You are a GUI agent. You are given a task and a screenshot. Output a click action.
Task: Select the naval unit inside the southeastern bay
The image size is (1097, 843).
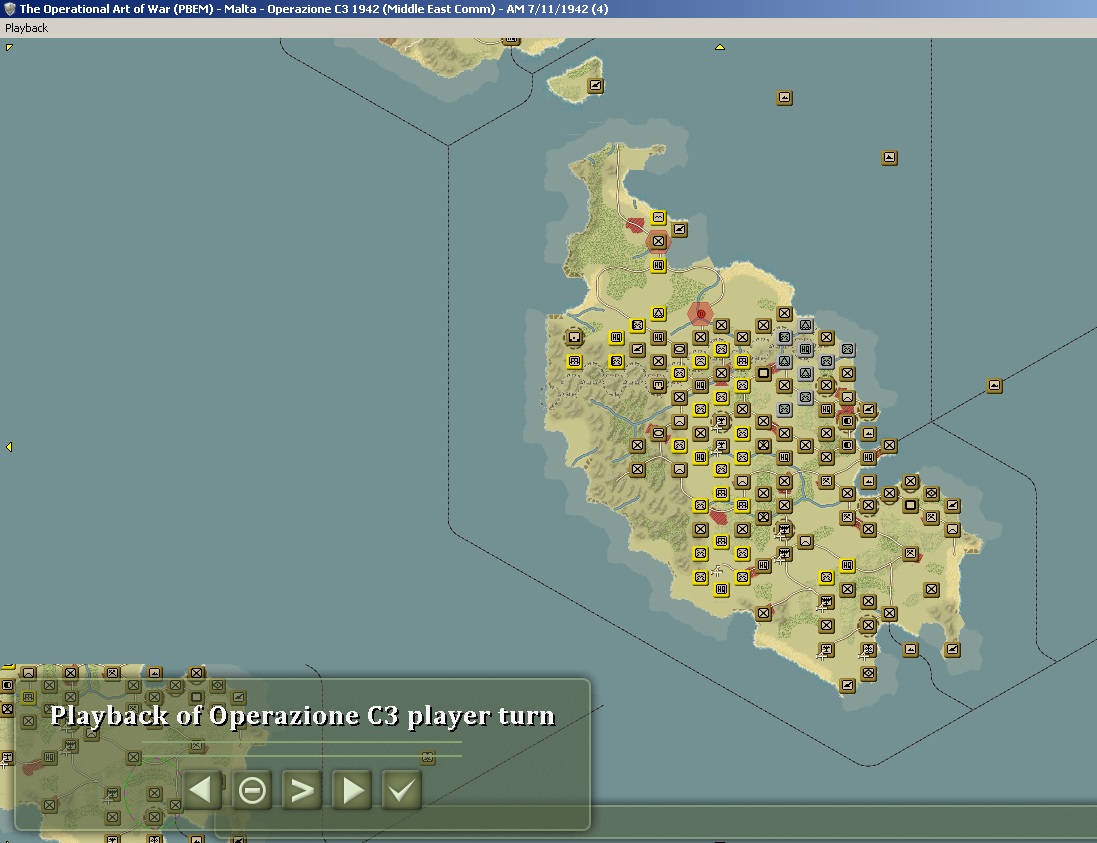click(x=910, y=649)
